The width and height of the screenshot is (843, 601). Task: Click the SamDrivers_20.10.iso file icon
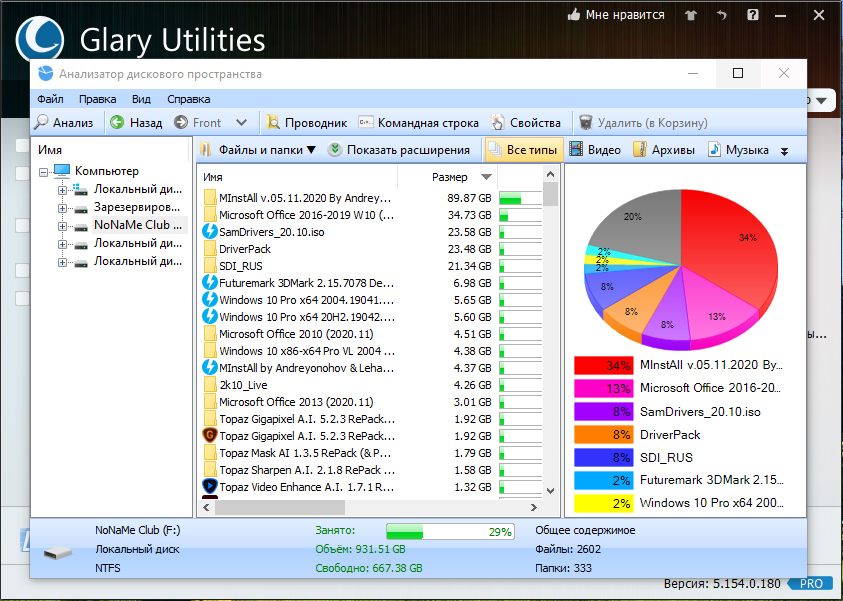pyautogui.click(x=210, y=232)
